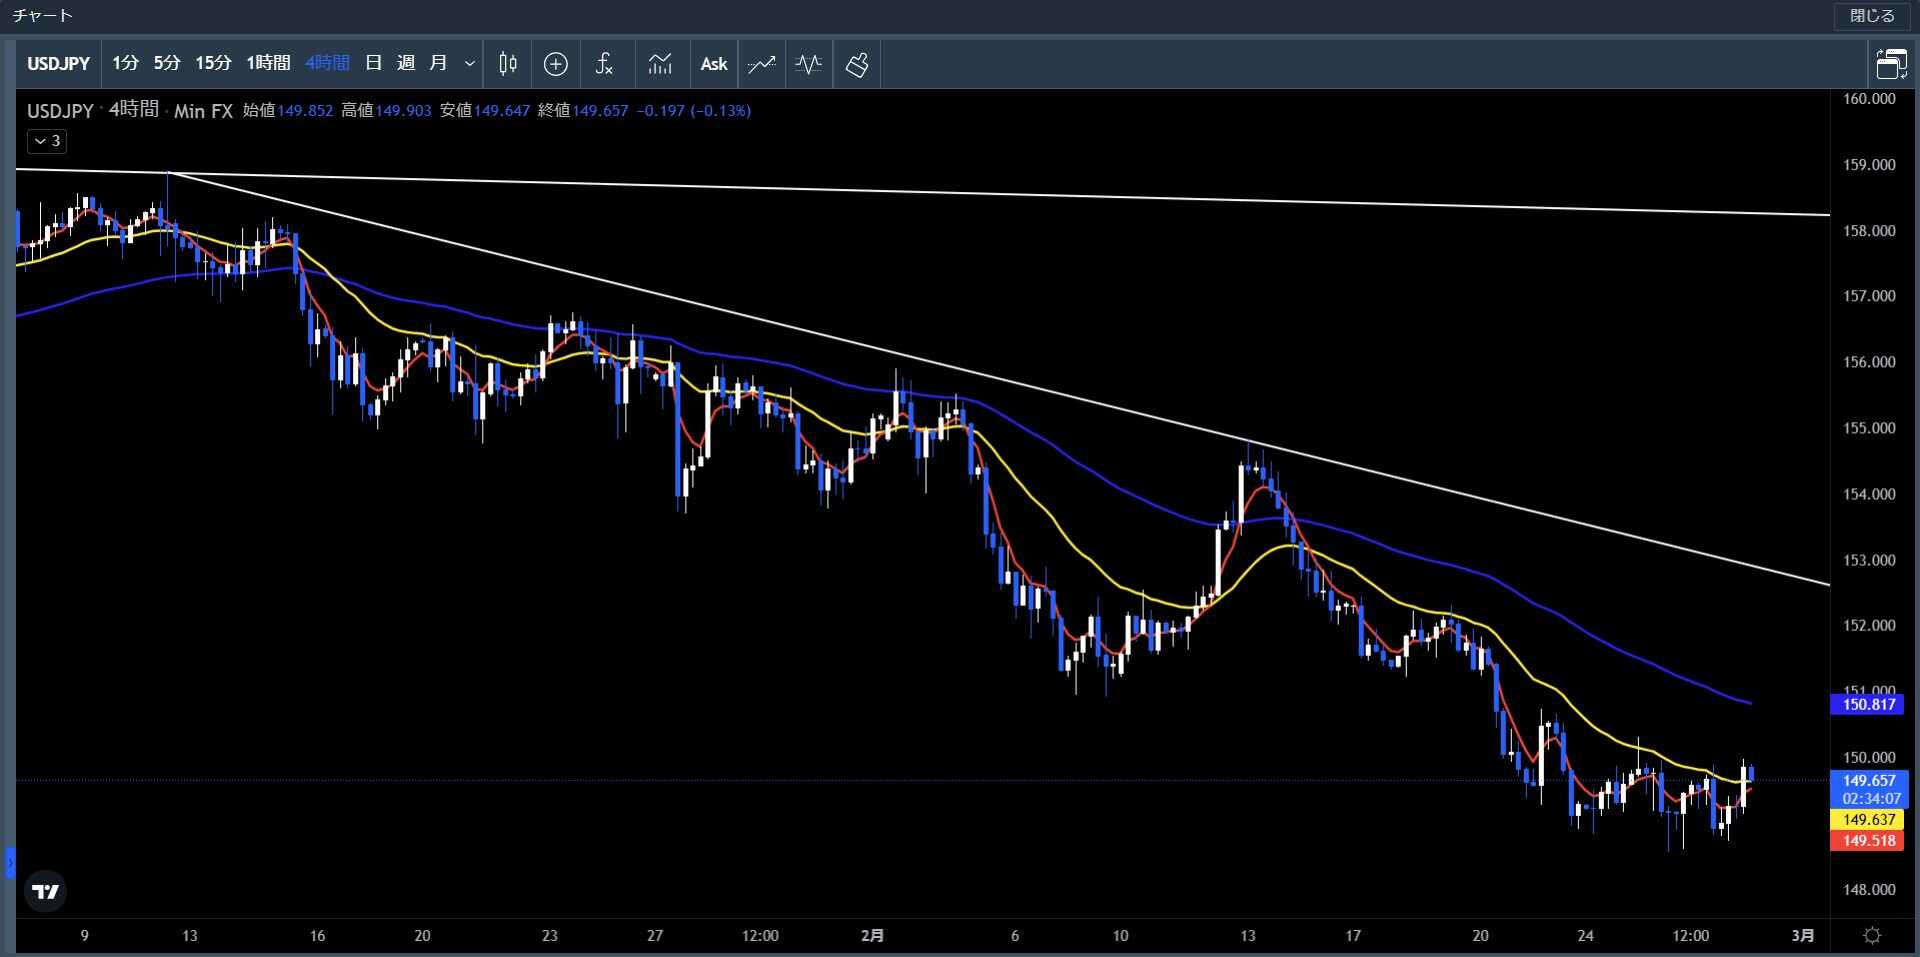Screen dimensions: 1920x957
Task: Open the candlestick chart type selector
Action: click(508, 64)
